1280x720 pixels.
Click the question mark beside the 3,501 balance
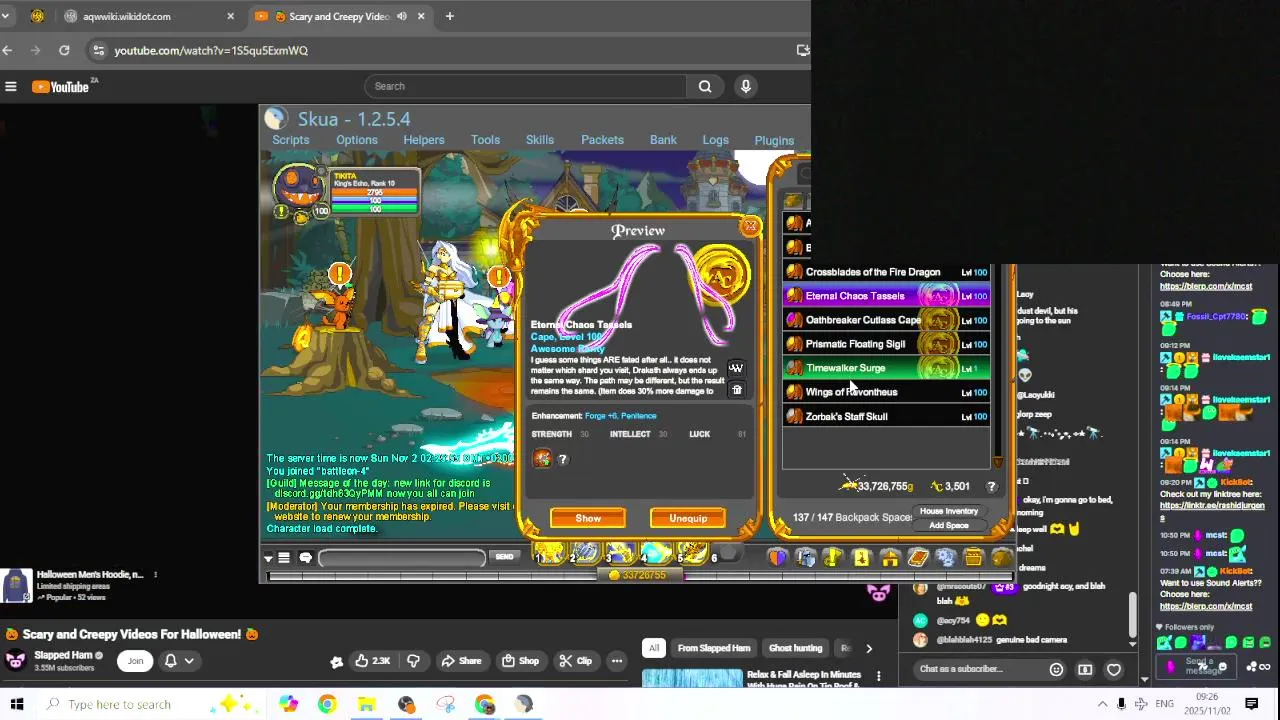point(991,486)
